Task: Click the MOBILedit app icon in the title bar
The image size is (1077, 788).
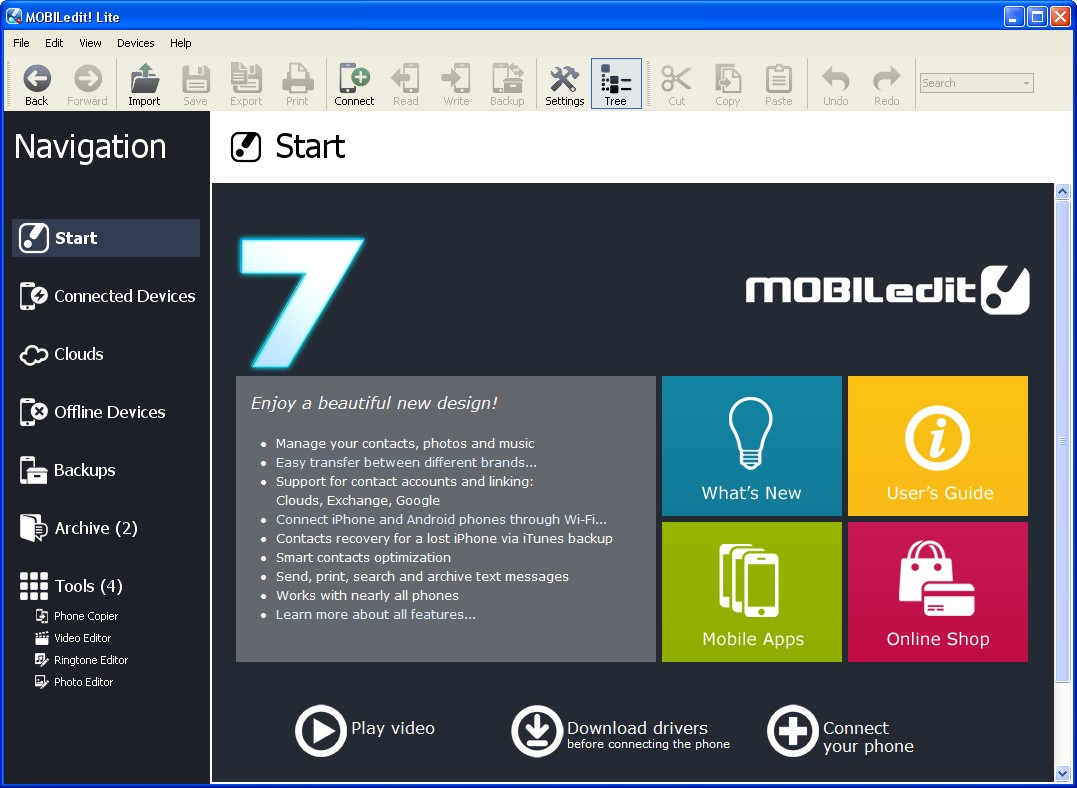Action: tap(14, 16)
